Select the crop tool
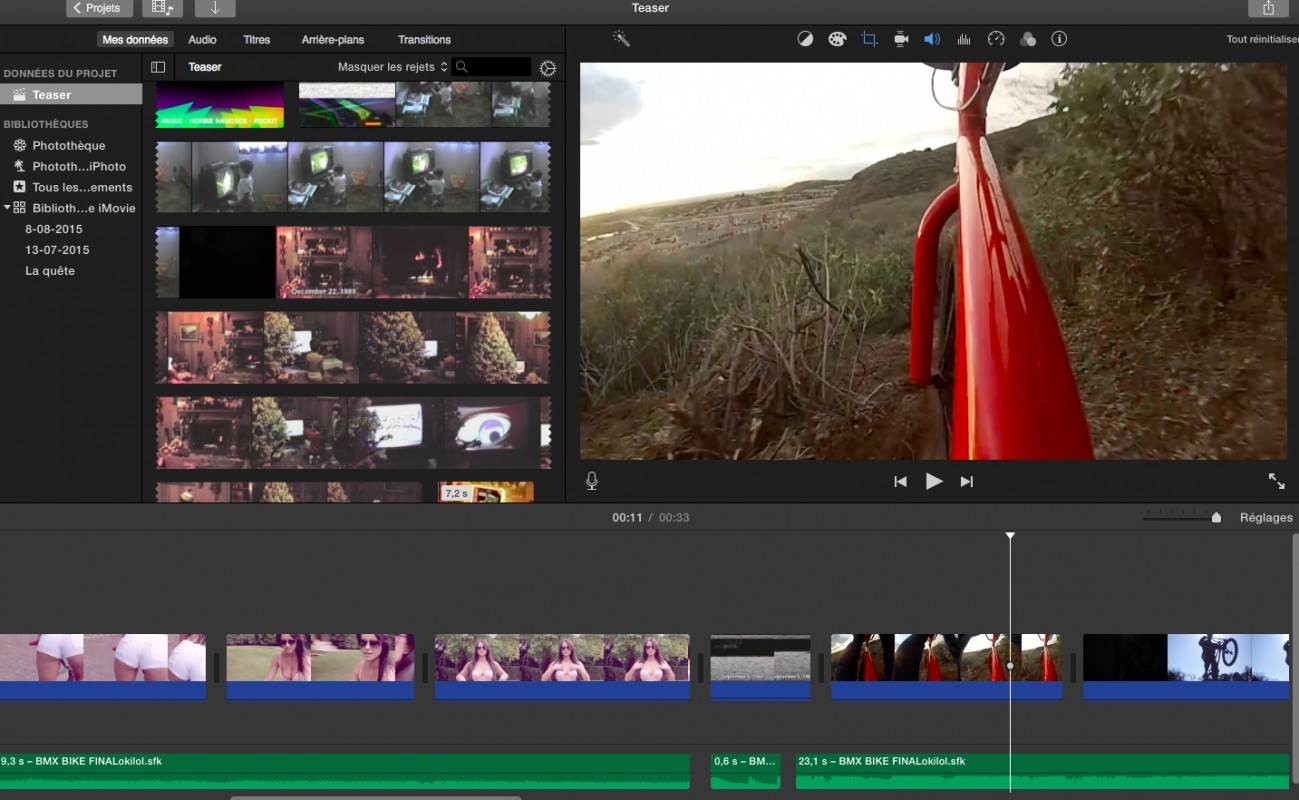The height and width of the screenshot is (800, 1299). (869, 39)
